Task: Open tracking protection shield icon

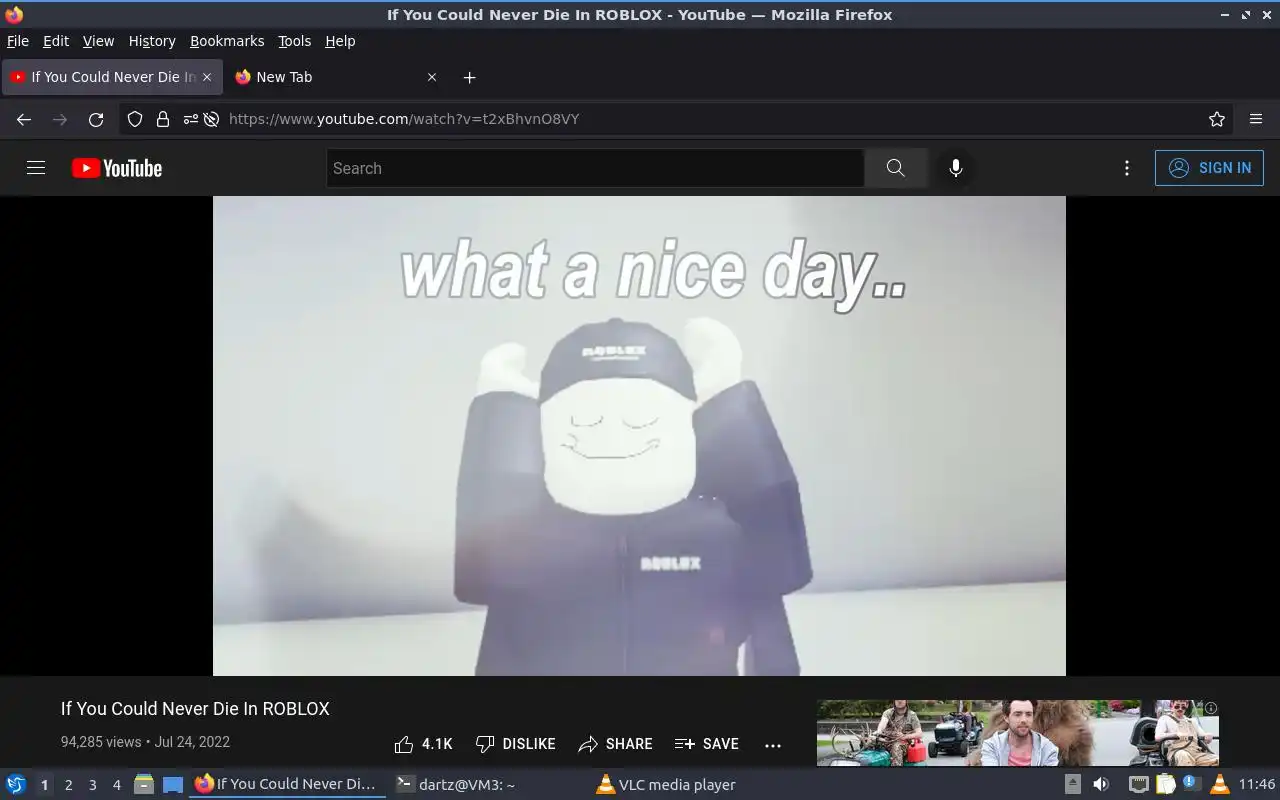Action: click(135, 119)
